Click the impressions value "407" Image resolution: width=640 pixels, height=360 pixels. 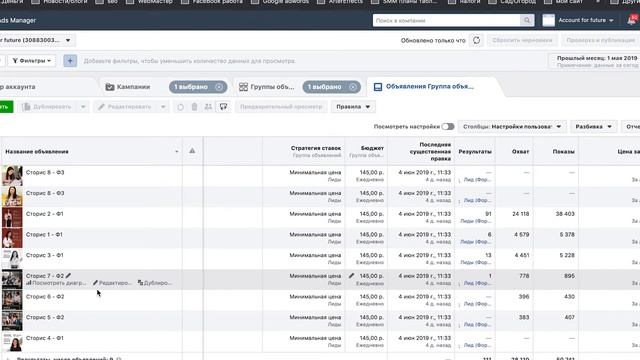(569, 318)
